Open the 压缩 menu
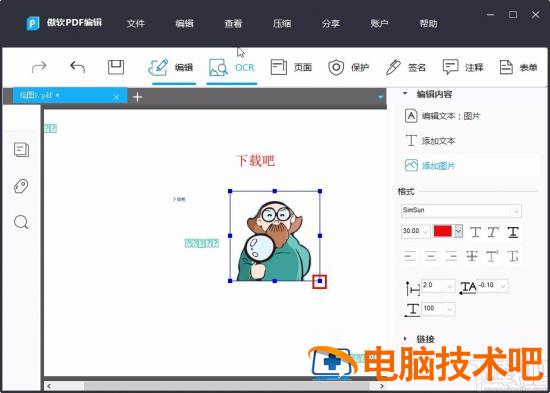Viewport: 550px width, 393px height. 282,24
